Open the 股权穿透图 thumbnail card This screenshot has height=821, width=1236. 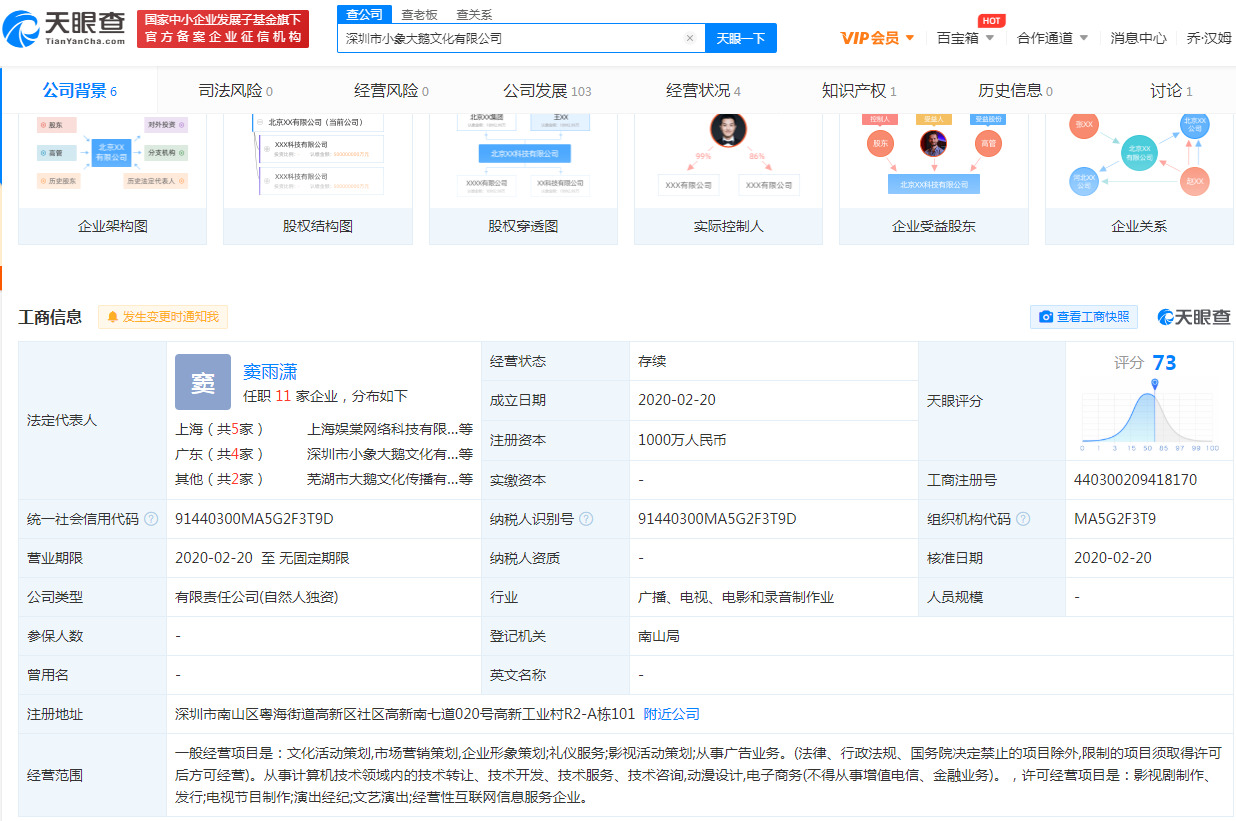click(523, 180)
